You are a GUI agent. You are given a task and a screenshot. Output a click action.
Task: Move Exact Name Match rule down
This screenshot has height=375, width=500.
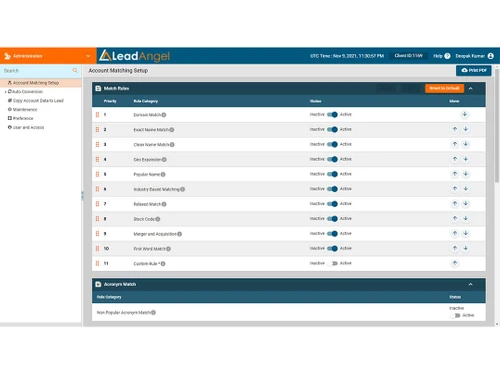466,129
